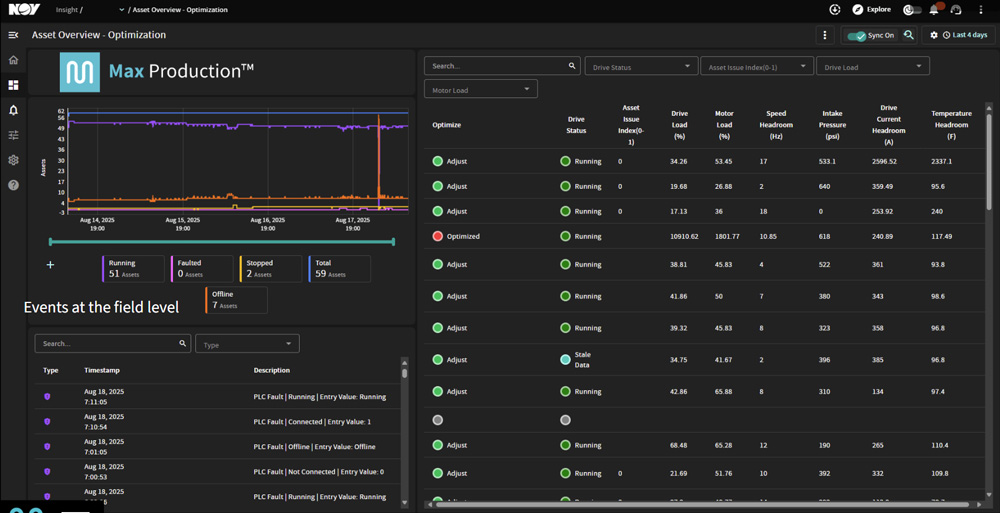Open the sliders tuning icon in the sidebar
This screenshot has height=513, width=1000.
[13, 135]
